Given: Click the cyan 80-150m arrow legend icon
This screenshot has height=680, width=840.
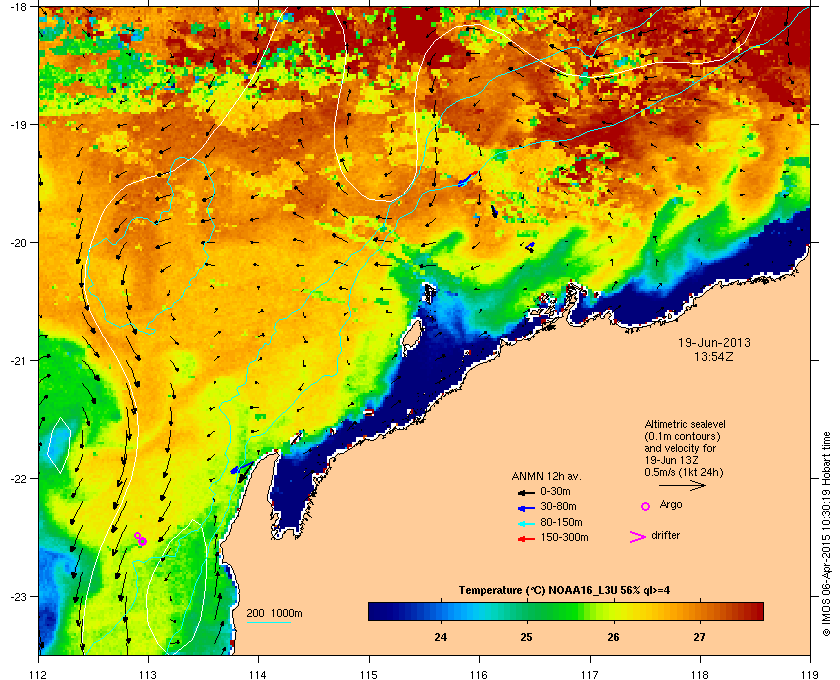Looking at the screenshot, I should 526,523.
